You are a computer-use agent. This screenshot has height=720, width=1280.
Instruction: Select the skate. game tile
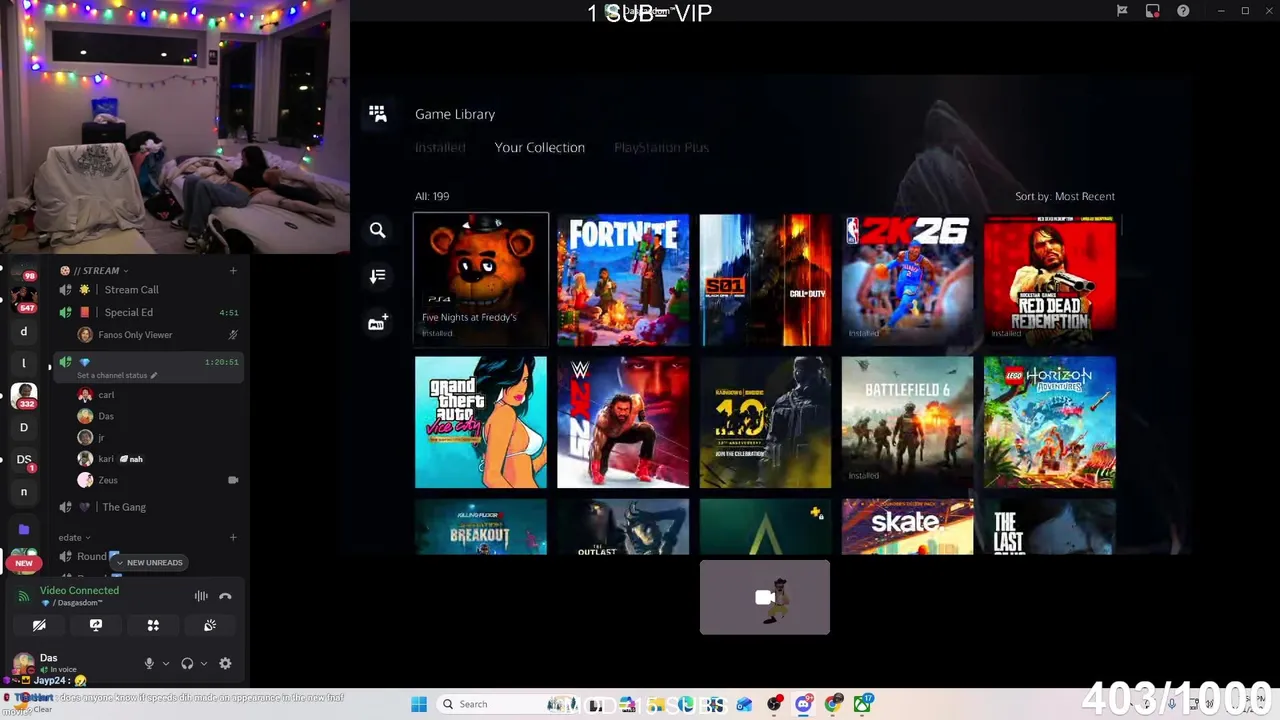pos(907,526)
